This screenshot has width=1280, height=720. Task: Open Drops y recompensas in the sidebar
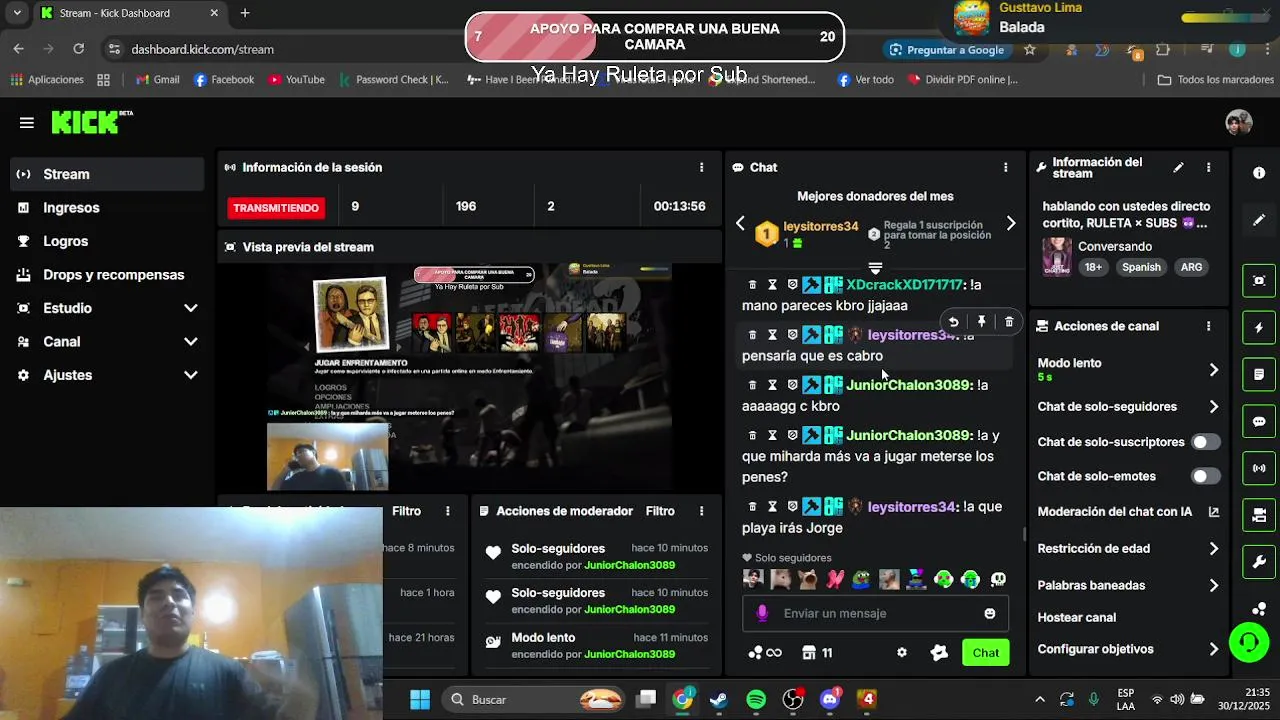tap(107, 275)
